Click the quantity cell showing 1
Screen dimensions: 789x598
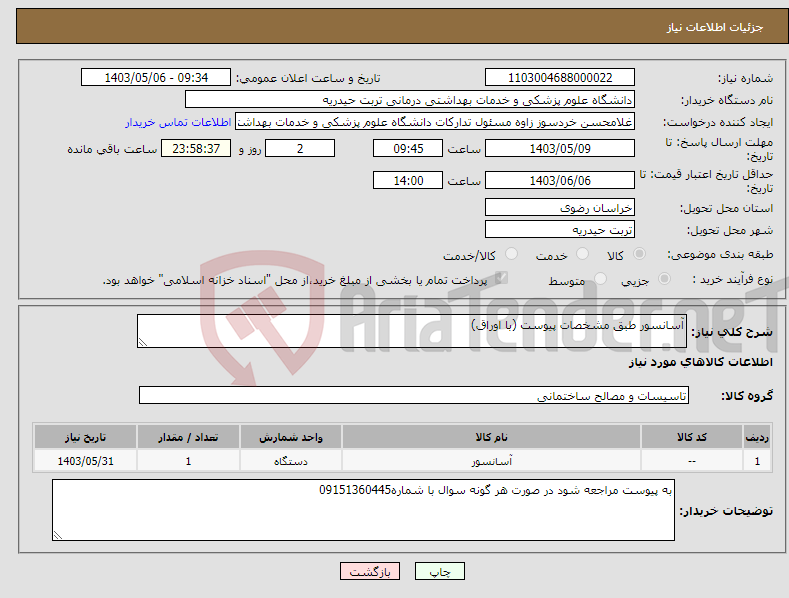(x=188, y=461)
